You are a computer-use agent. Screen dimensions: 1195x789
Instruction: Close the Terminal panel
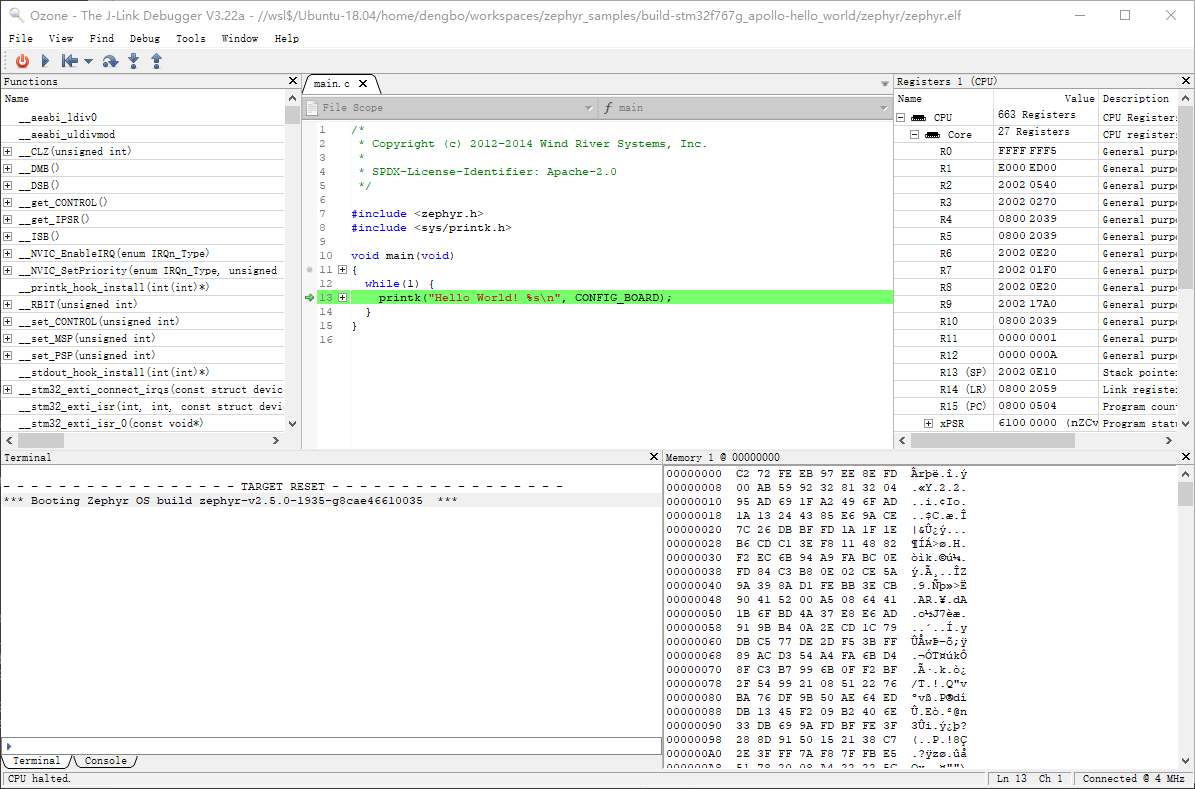[x=653, y=457]
